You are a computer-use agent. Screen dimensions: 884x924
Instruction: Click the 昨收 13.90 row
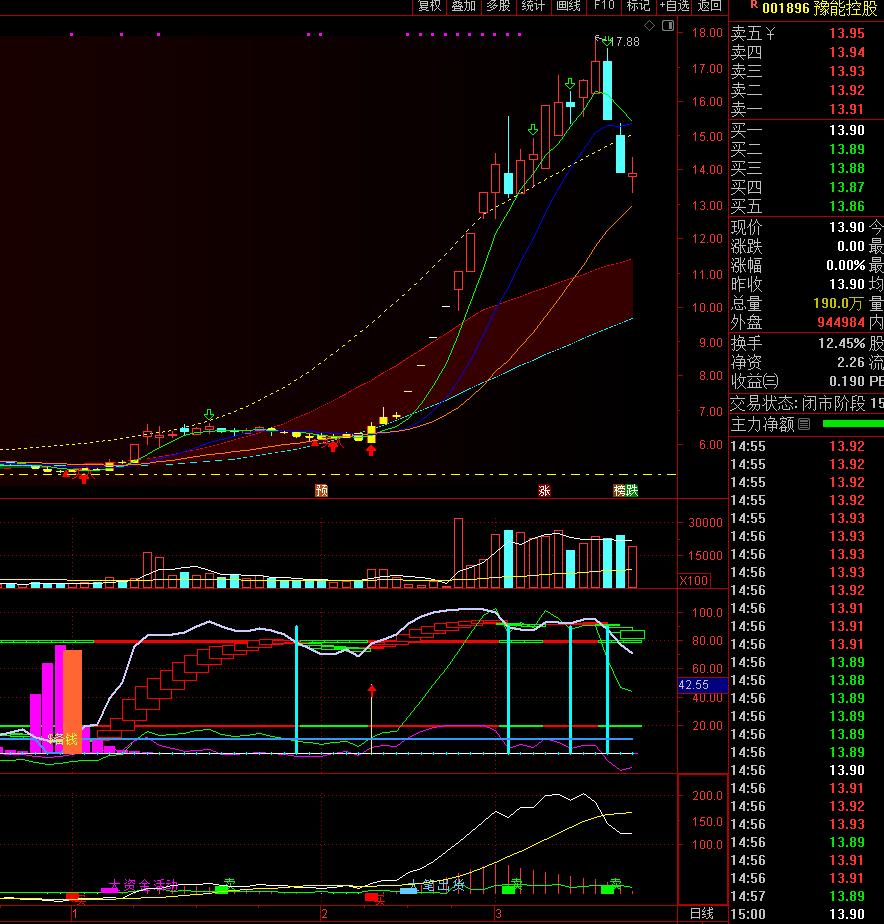click(x=798, y=284)
